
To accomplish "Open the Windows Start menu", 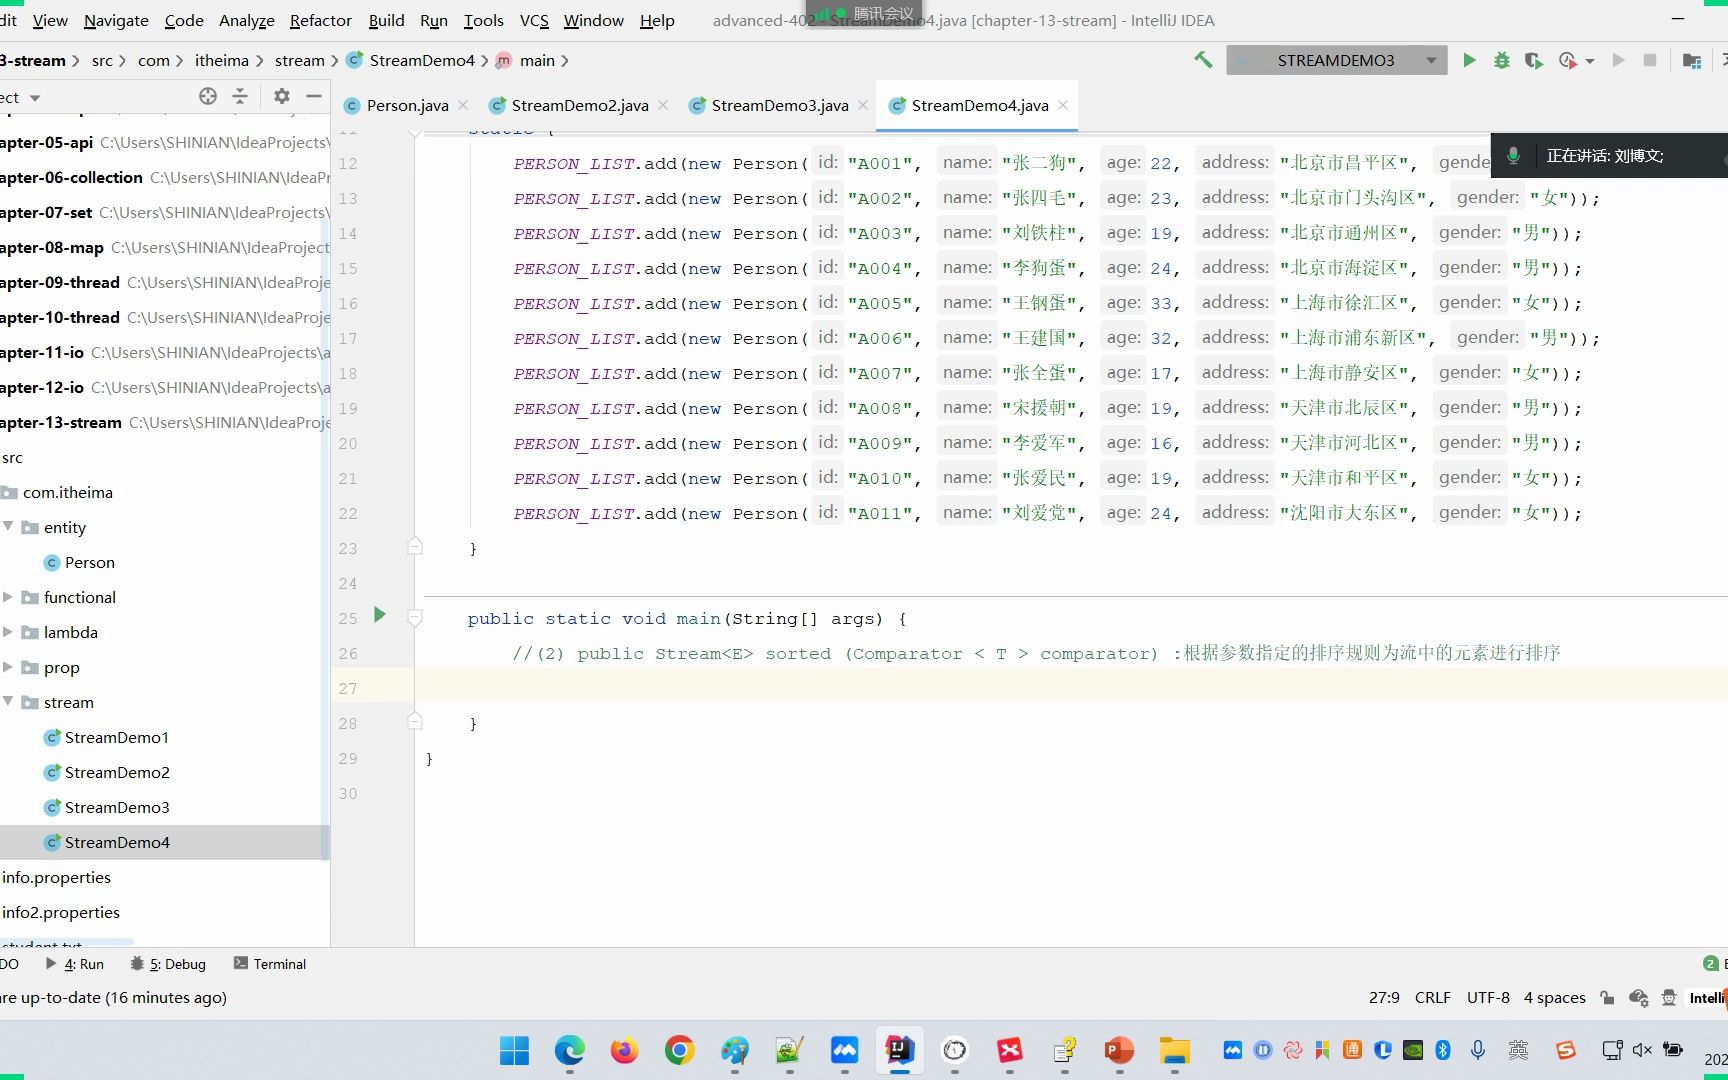I will [x=515, y=1050].
